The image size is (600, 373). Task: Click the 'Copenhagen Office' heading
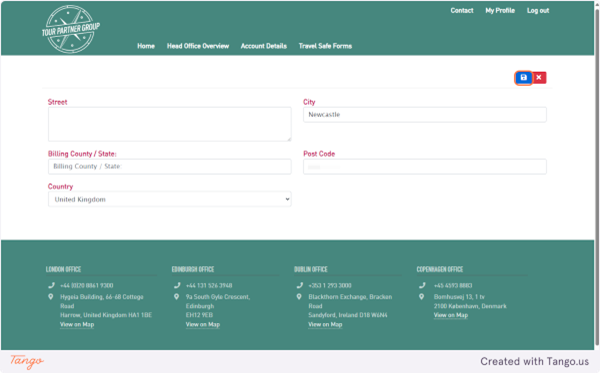440,269
